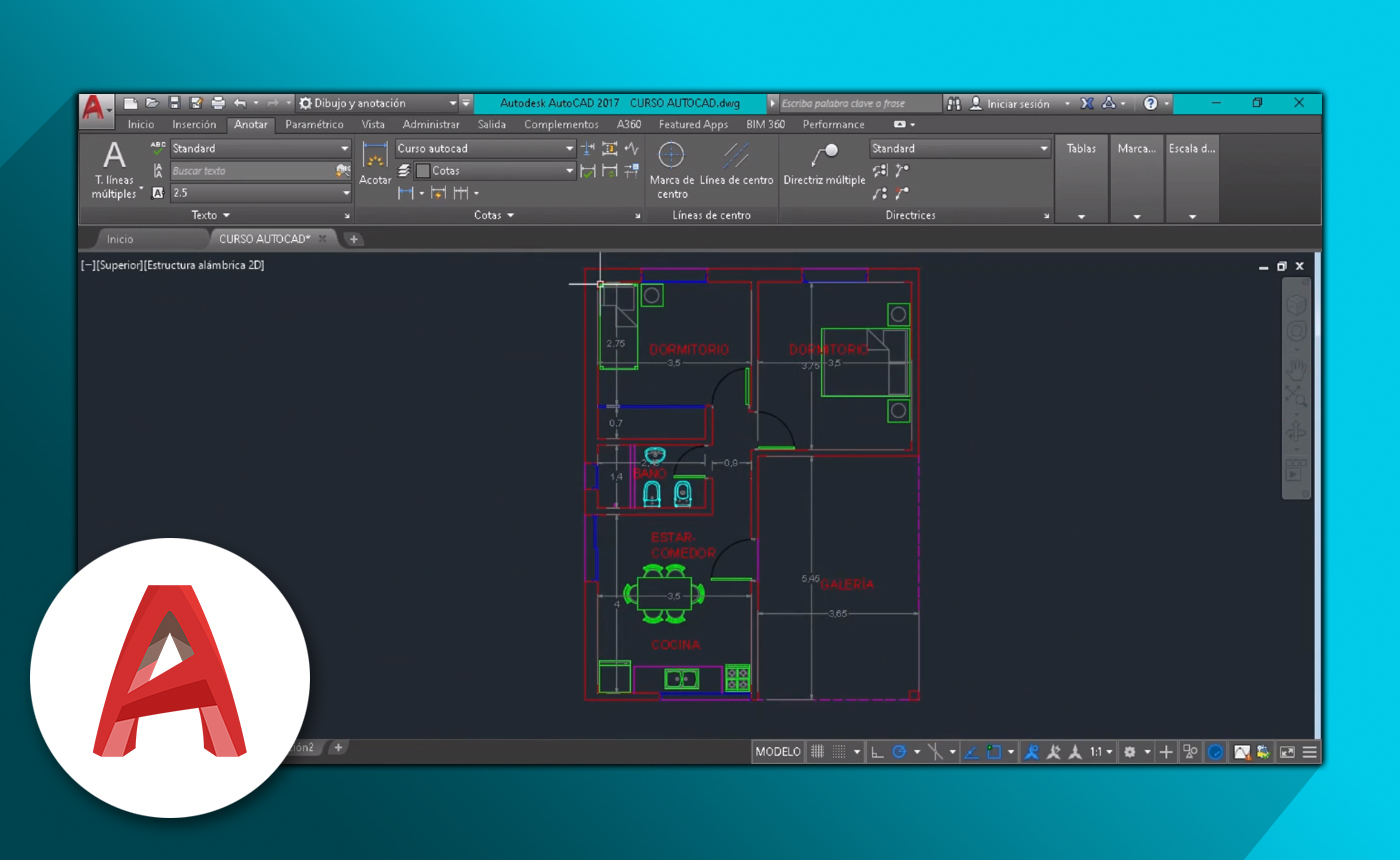
Task: Open the Escala d... collapsed panel
Action: click(x=1192, y=178)
